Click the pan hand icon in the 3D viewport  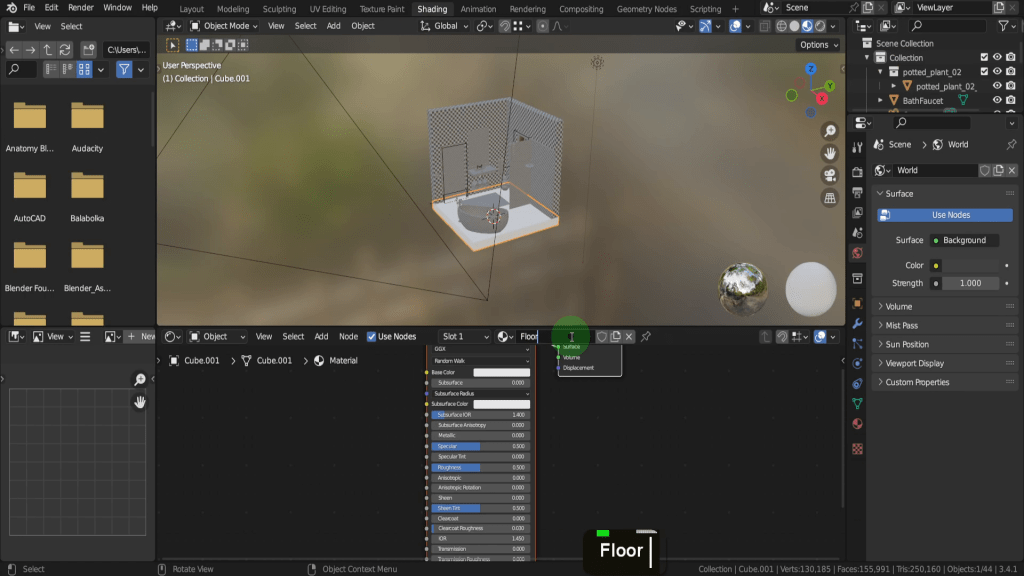[830, 153]
